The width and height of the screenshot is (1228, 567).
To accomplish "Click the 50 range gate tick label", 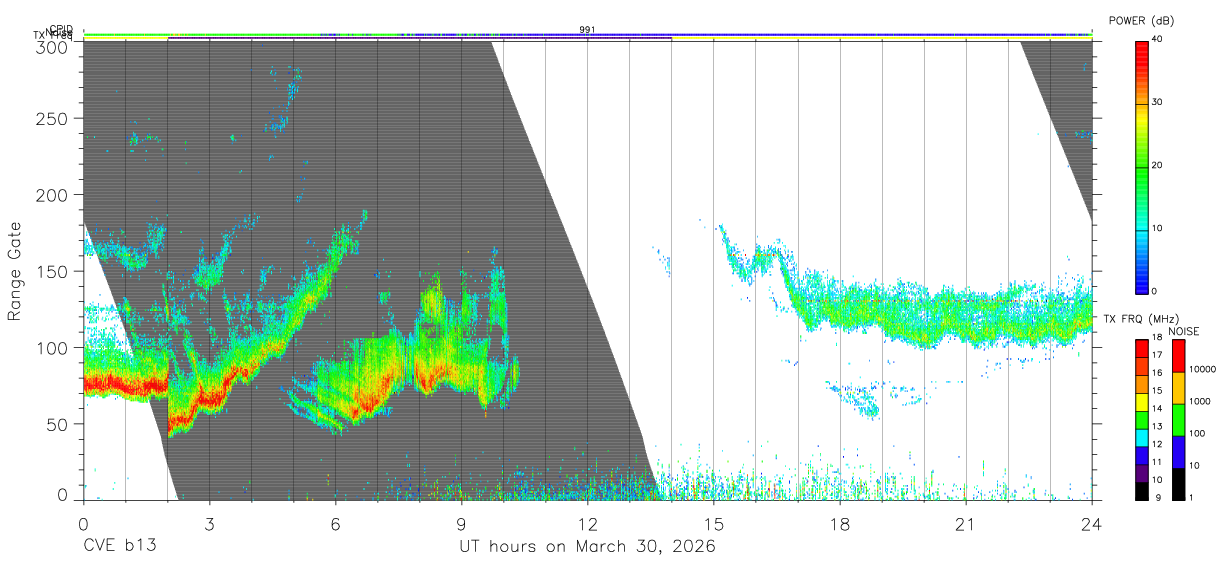I will (x=57, y=424).
